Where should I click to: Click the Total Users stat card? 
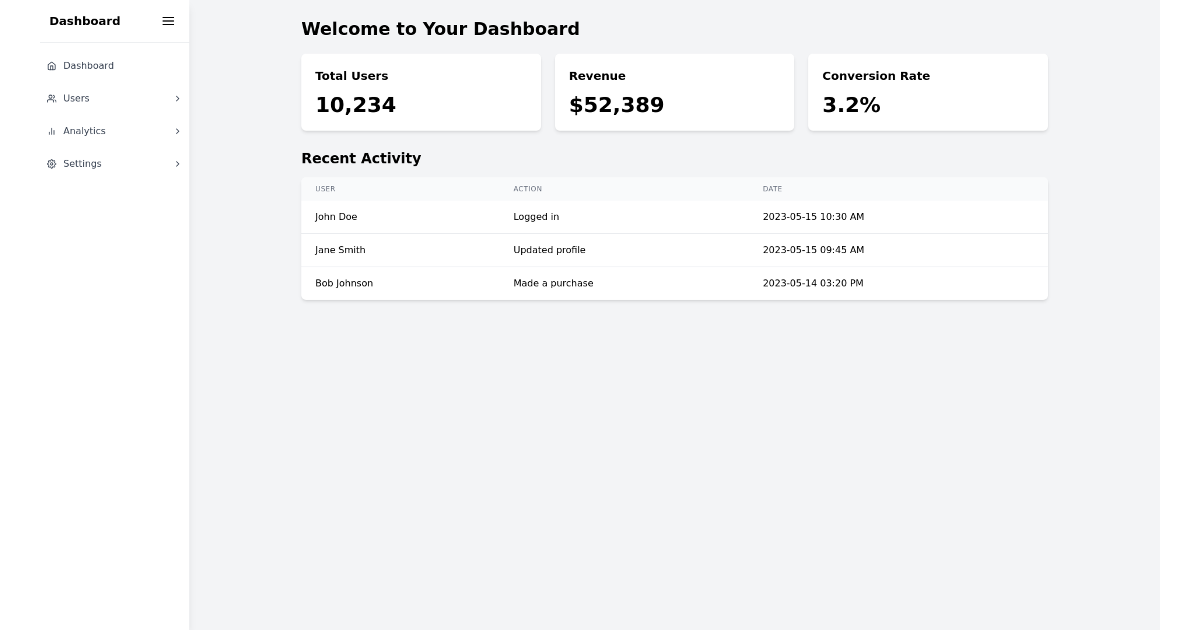[x=421, y=92]
